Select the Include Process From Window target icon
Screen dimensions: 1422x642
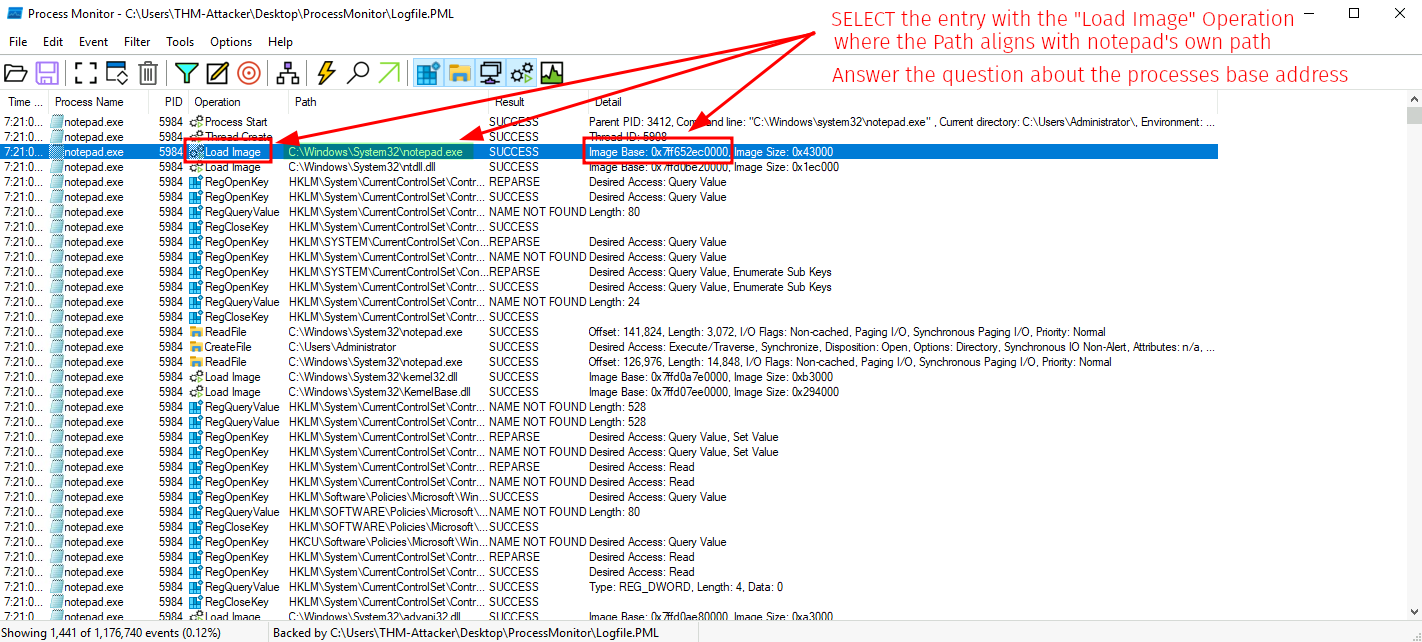point(249,73)
